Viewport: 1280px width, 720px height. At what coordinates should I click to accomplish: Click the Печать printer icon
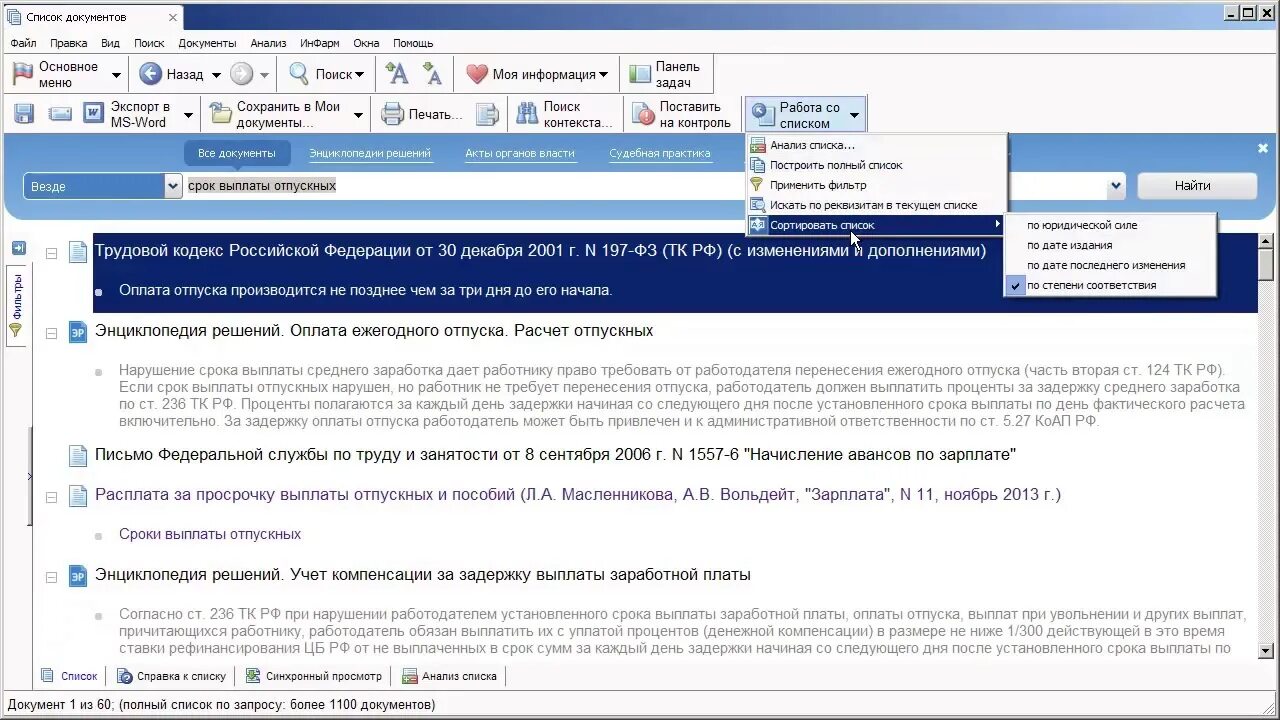pos(392,114)
